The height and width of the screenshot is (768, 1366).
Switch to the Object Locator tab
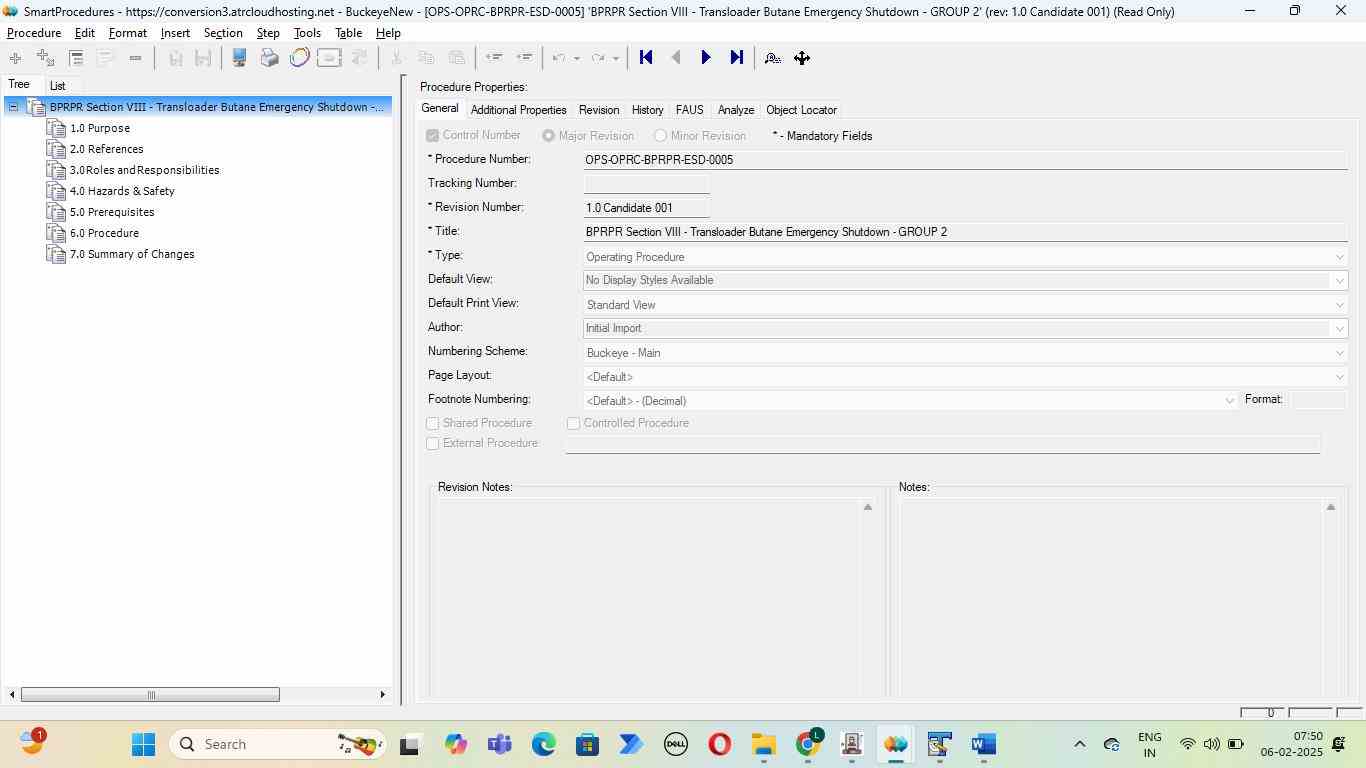point(801,110)
